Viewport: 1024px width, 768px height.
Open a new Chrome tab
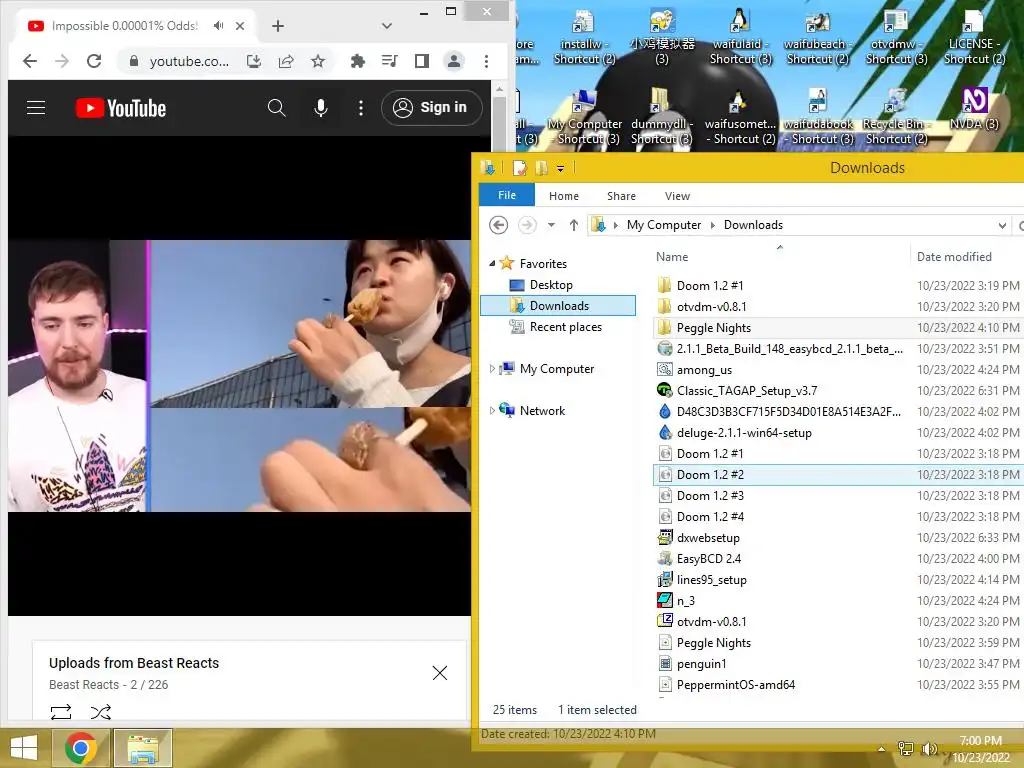(278, 26)
